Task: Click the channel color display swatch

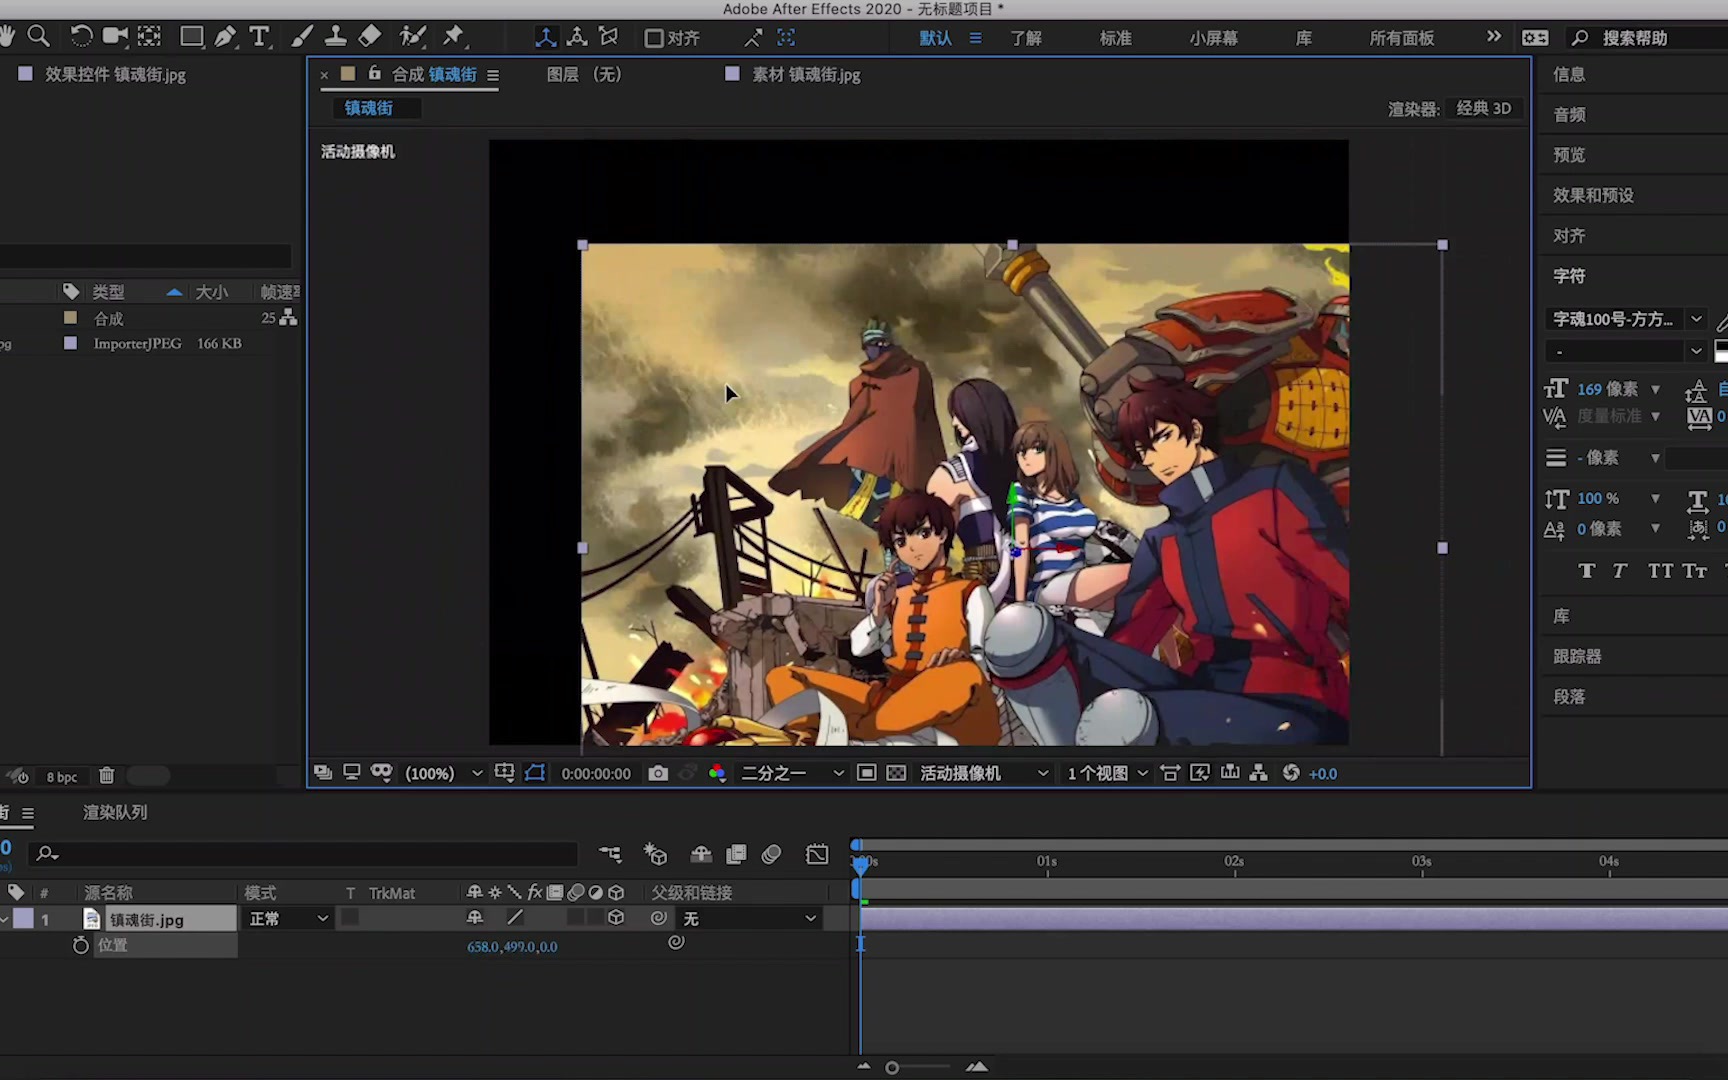Action: coord(717,772)
